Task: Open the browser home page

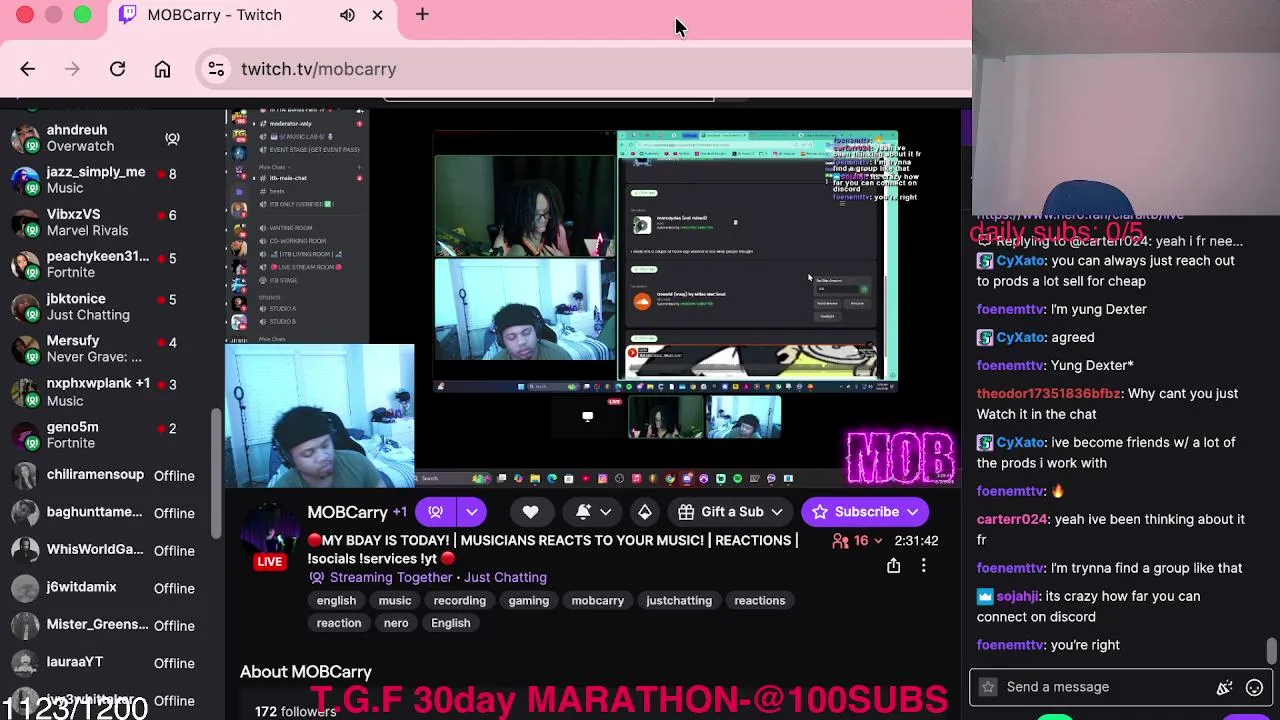Action: pyautogui.click(x=162, y=69)
